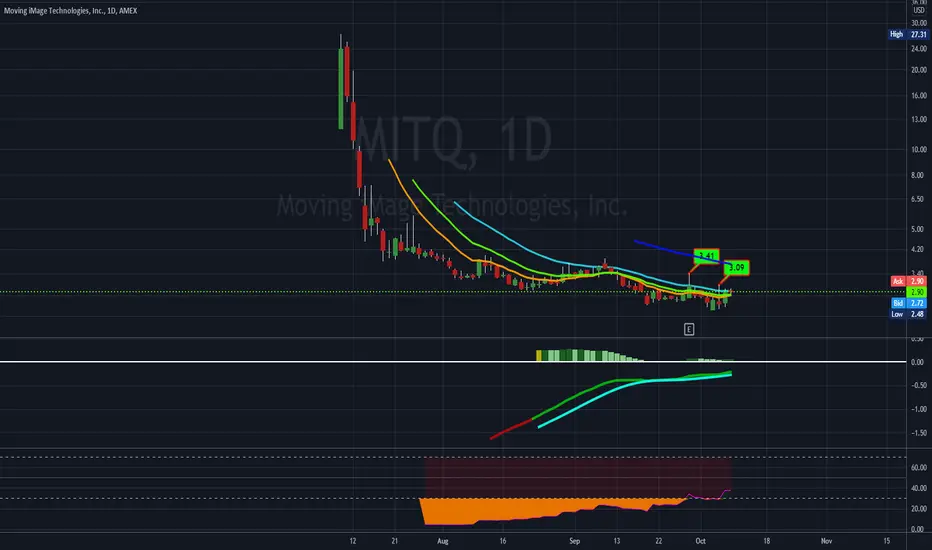Click the 21 date label on time axis
The width and height of the screenshot is (932, 550).
click(395, 541)
